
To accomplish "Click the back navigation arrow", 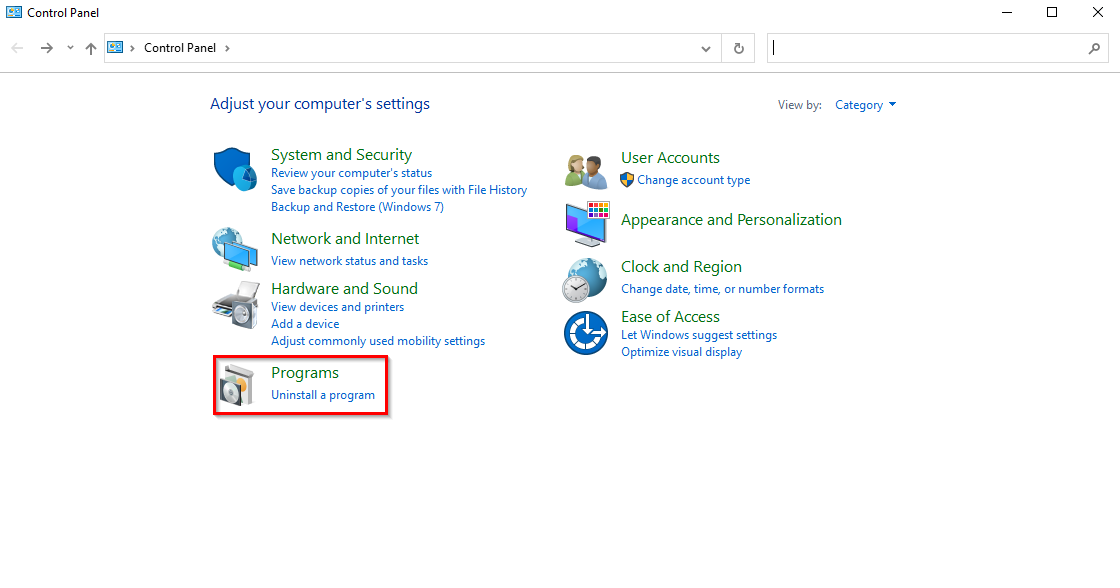I will pyautogui.click(x=17, y=48).
